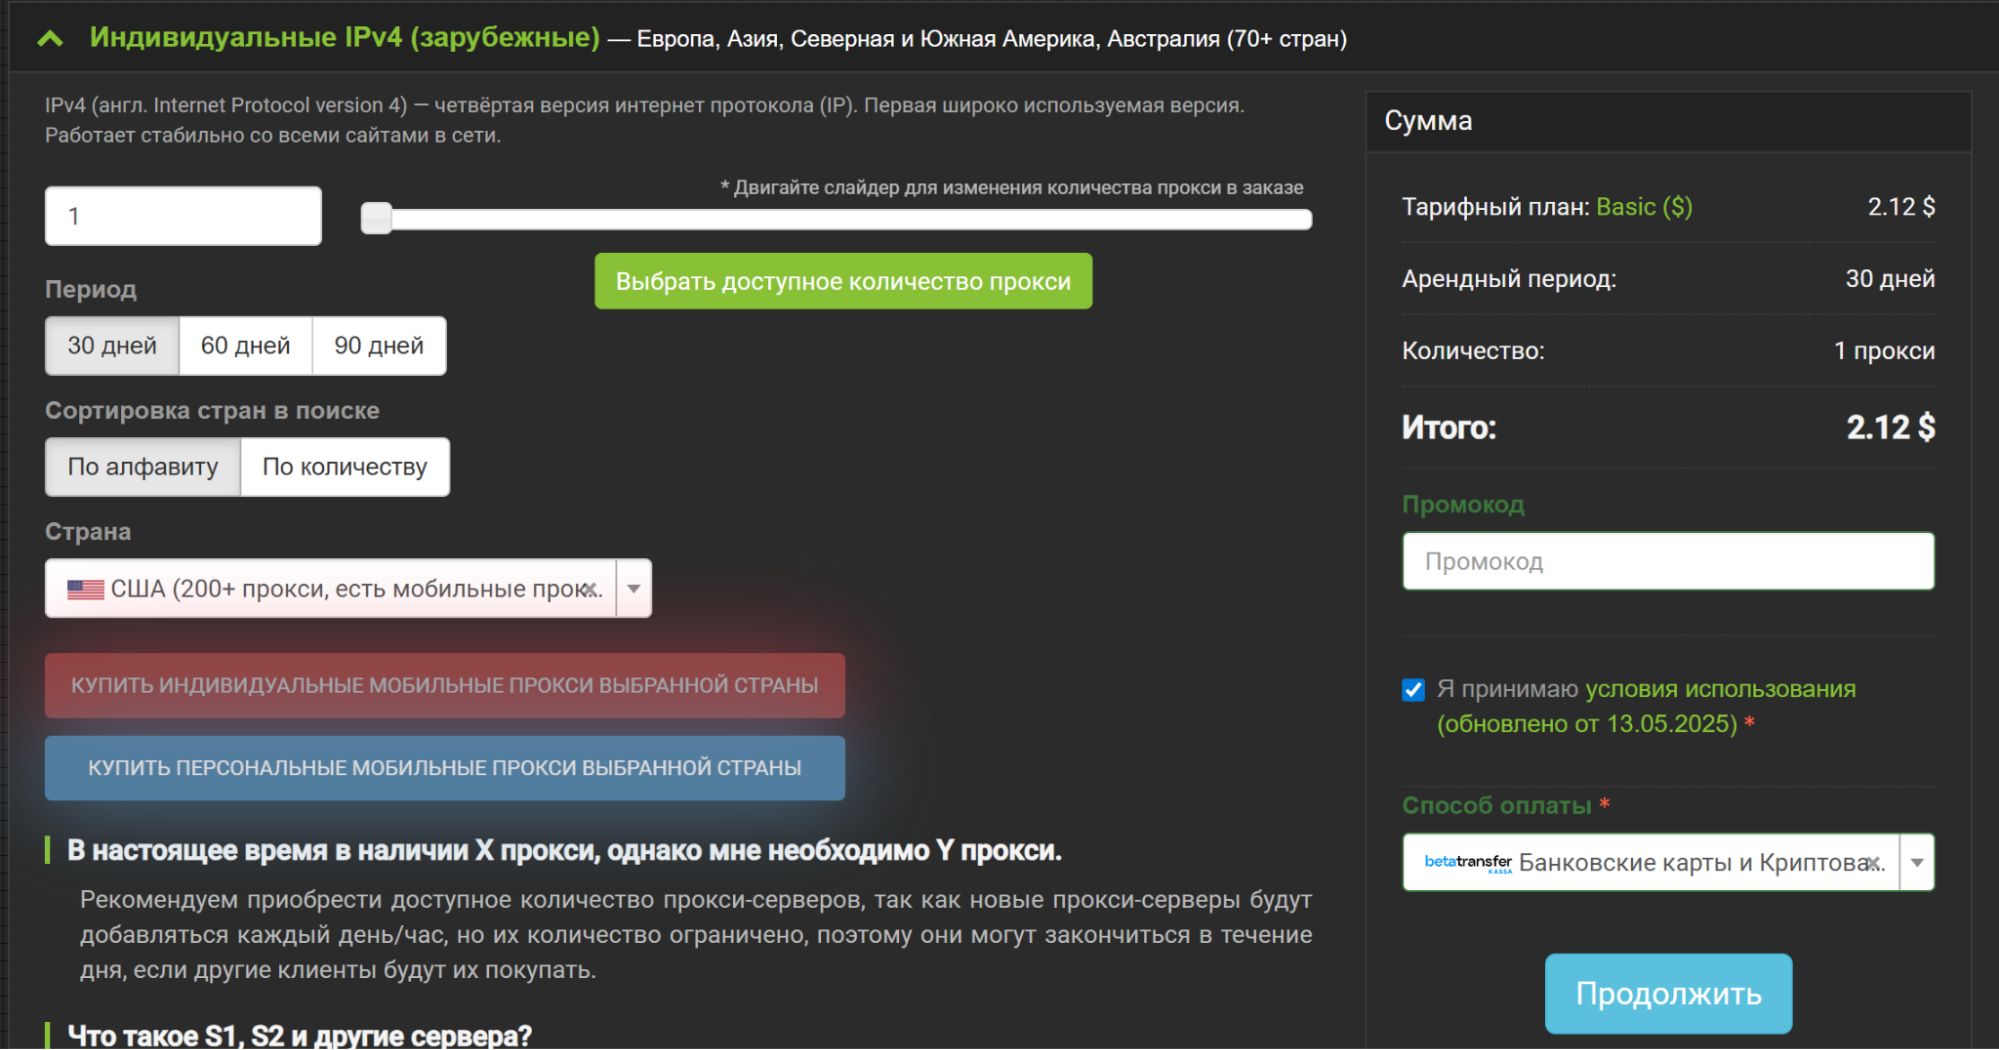This screenshot has width=1999, height=1050.
Task: Select По алфавиту sorting option
Action: point(142,466)
